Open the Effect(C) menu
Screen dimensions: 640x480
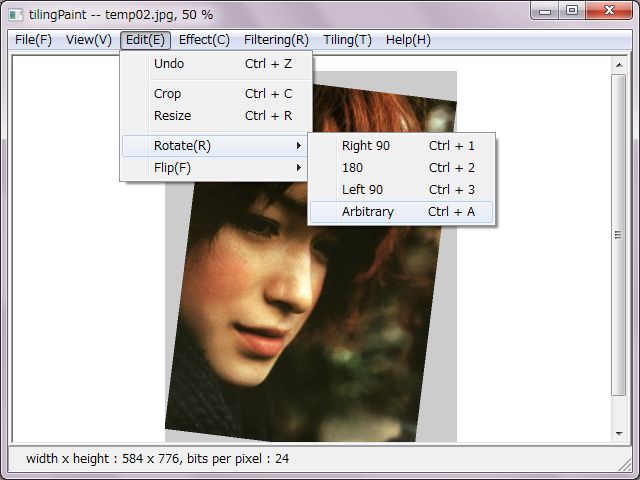point(204,40)
